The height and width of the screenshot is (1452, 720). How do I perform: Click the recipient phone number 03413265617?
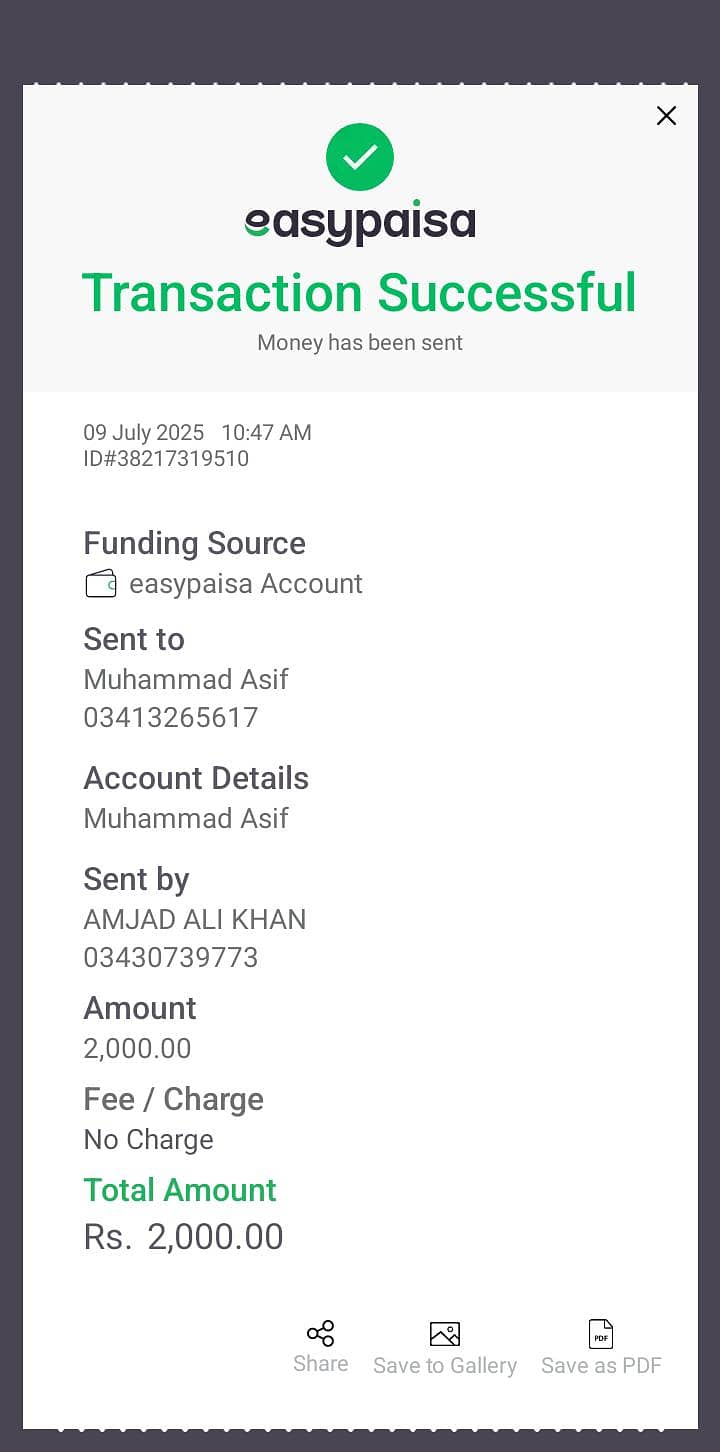pyautogui.click(x=171, y=718)
